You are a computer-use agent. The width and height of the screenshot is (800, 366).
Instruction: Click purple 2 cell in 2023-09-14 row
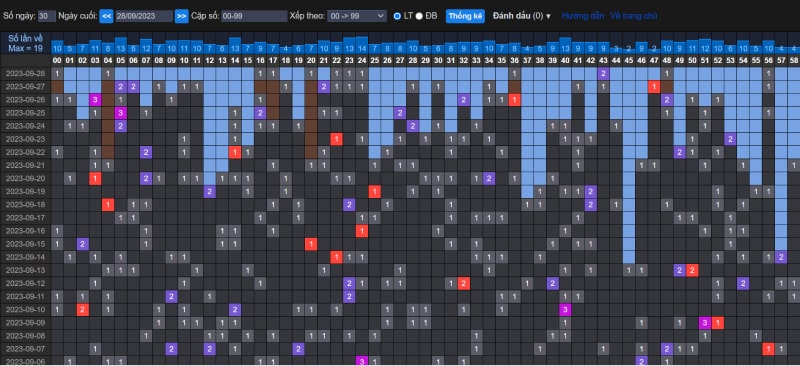pos(781,257)
